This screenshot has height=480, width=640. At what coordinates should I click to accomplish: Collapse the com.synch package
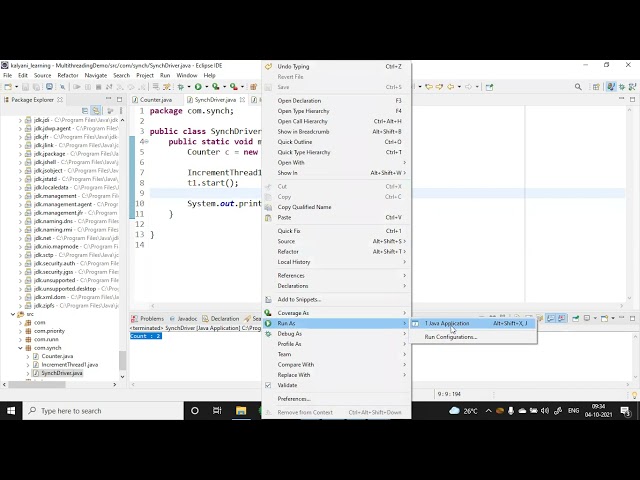coord(20,348)
